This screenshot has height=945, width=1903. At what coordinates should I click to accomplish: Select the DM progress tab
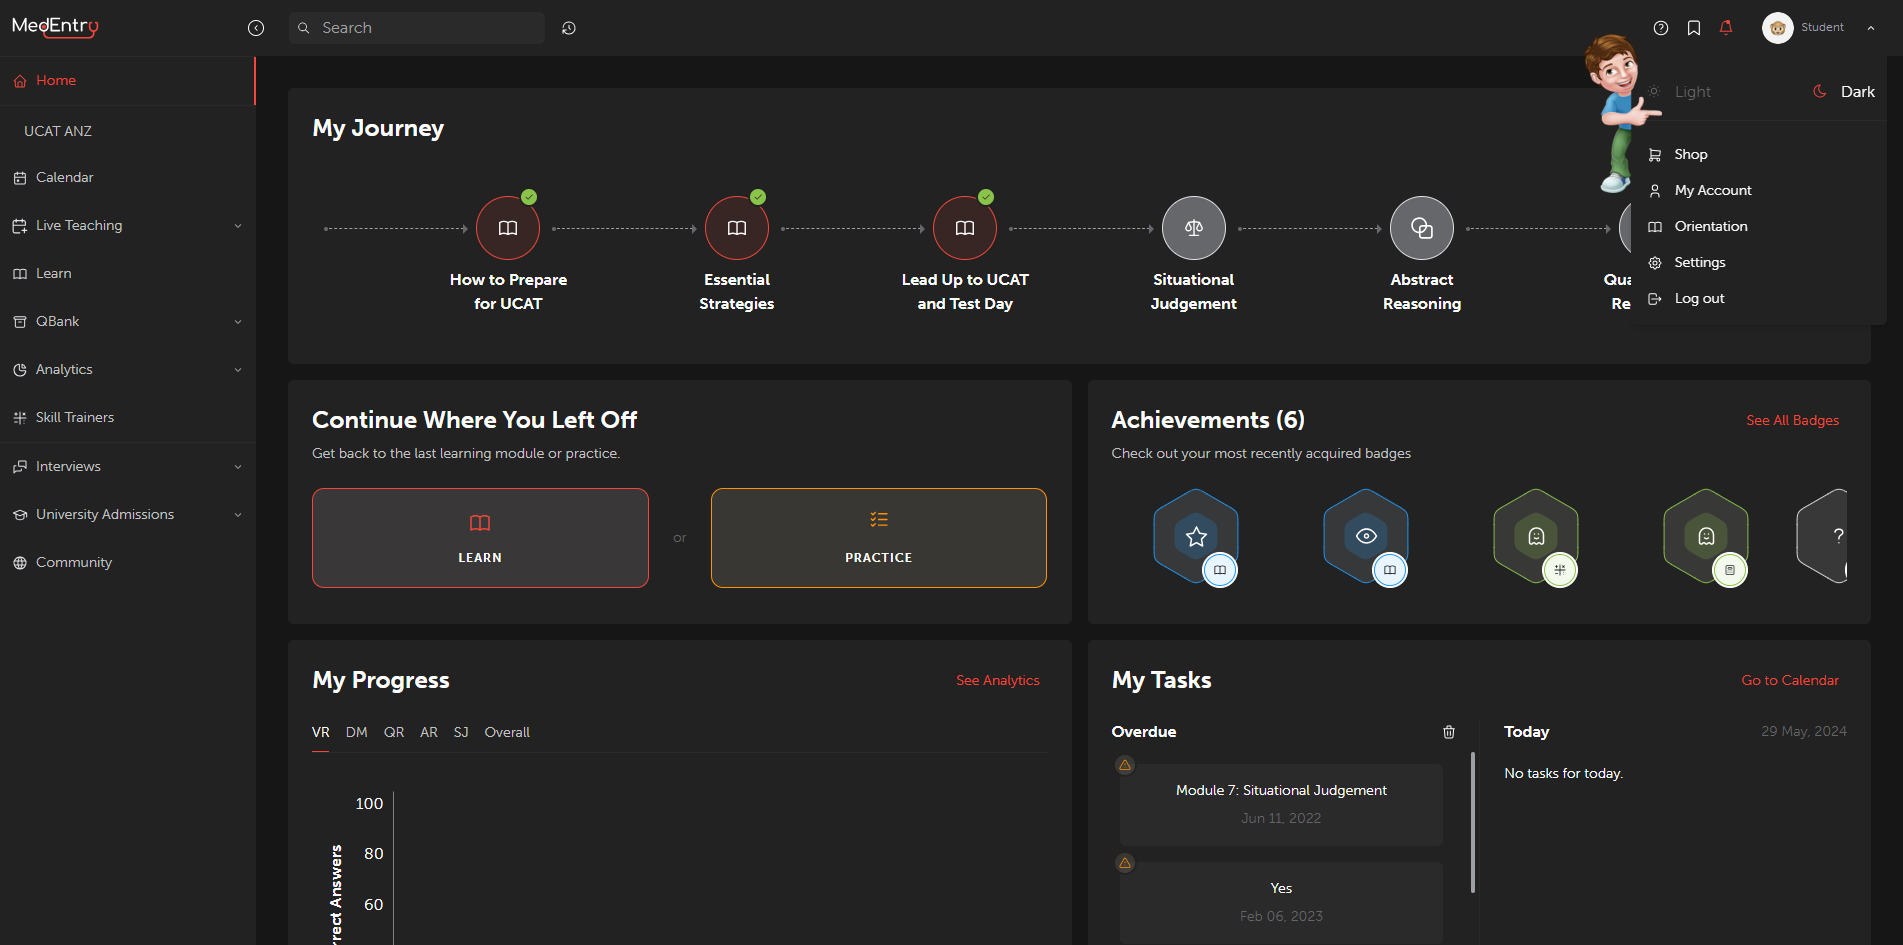tap(357, 733)
